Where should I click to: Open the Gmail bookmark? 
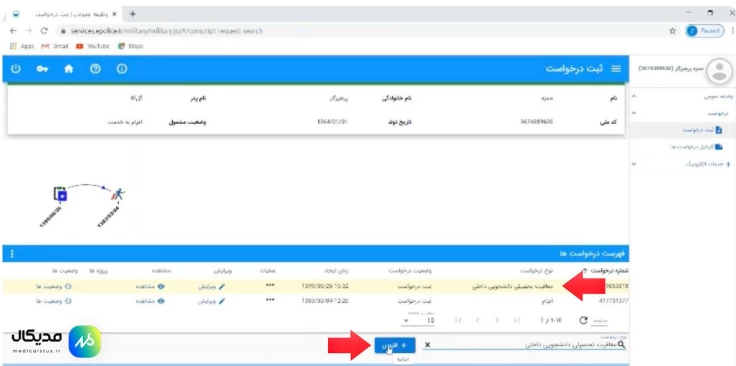tap(54, 46)
